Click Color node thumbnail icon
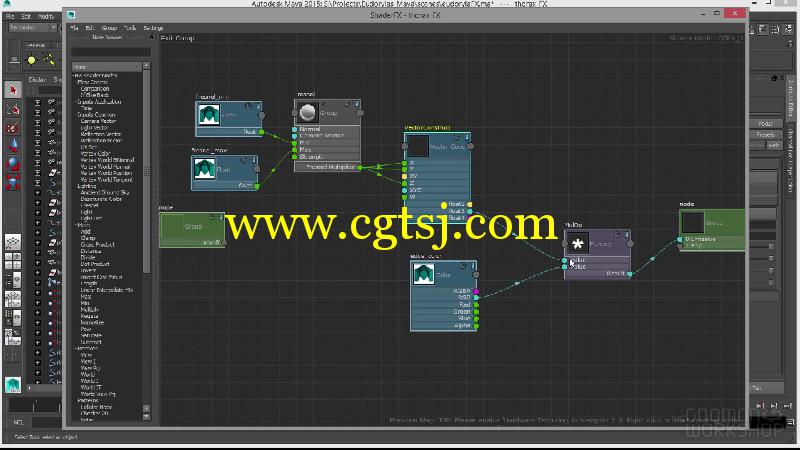Image resolution: width=800 pixels, height=450 pixels. [x=423, y=274]
